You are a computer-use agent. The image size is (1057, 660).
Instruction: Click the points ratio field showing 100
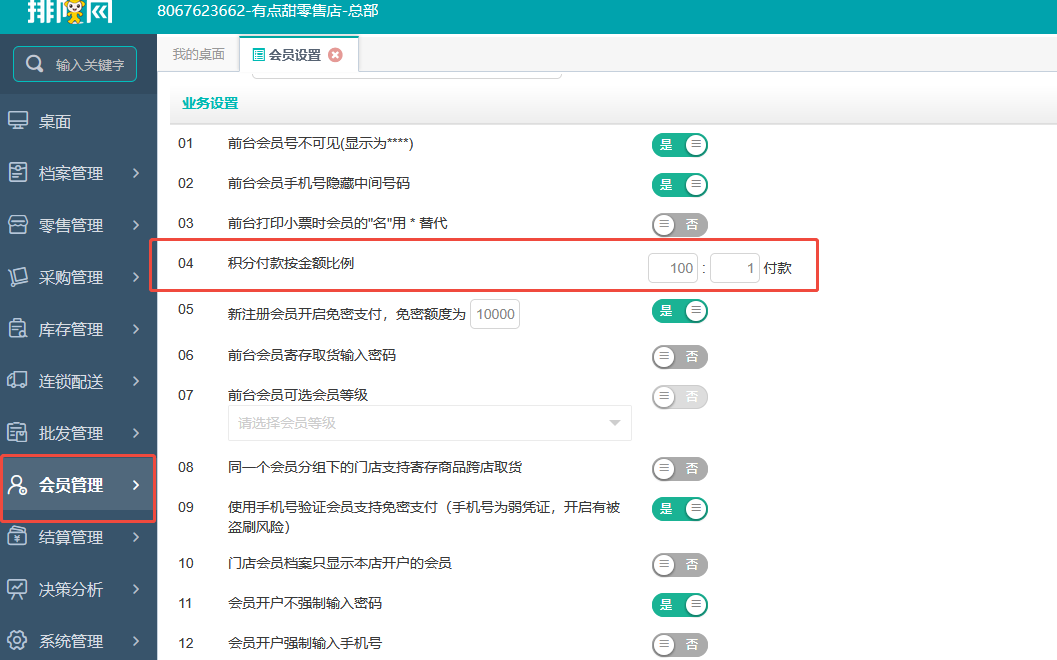coord(673,268)
